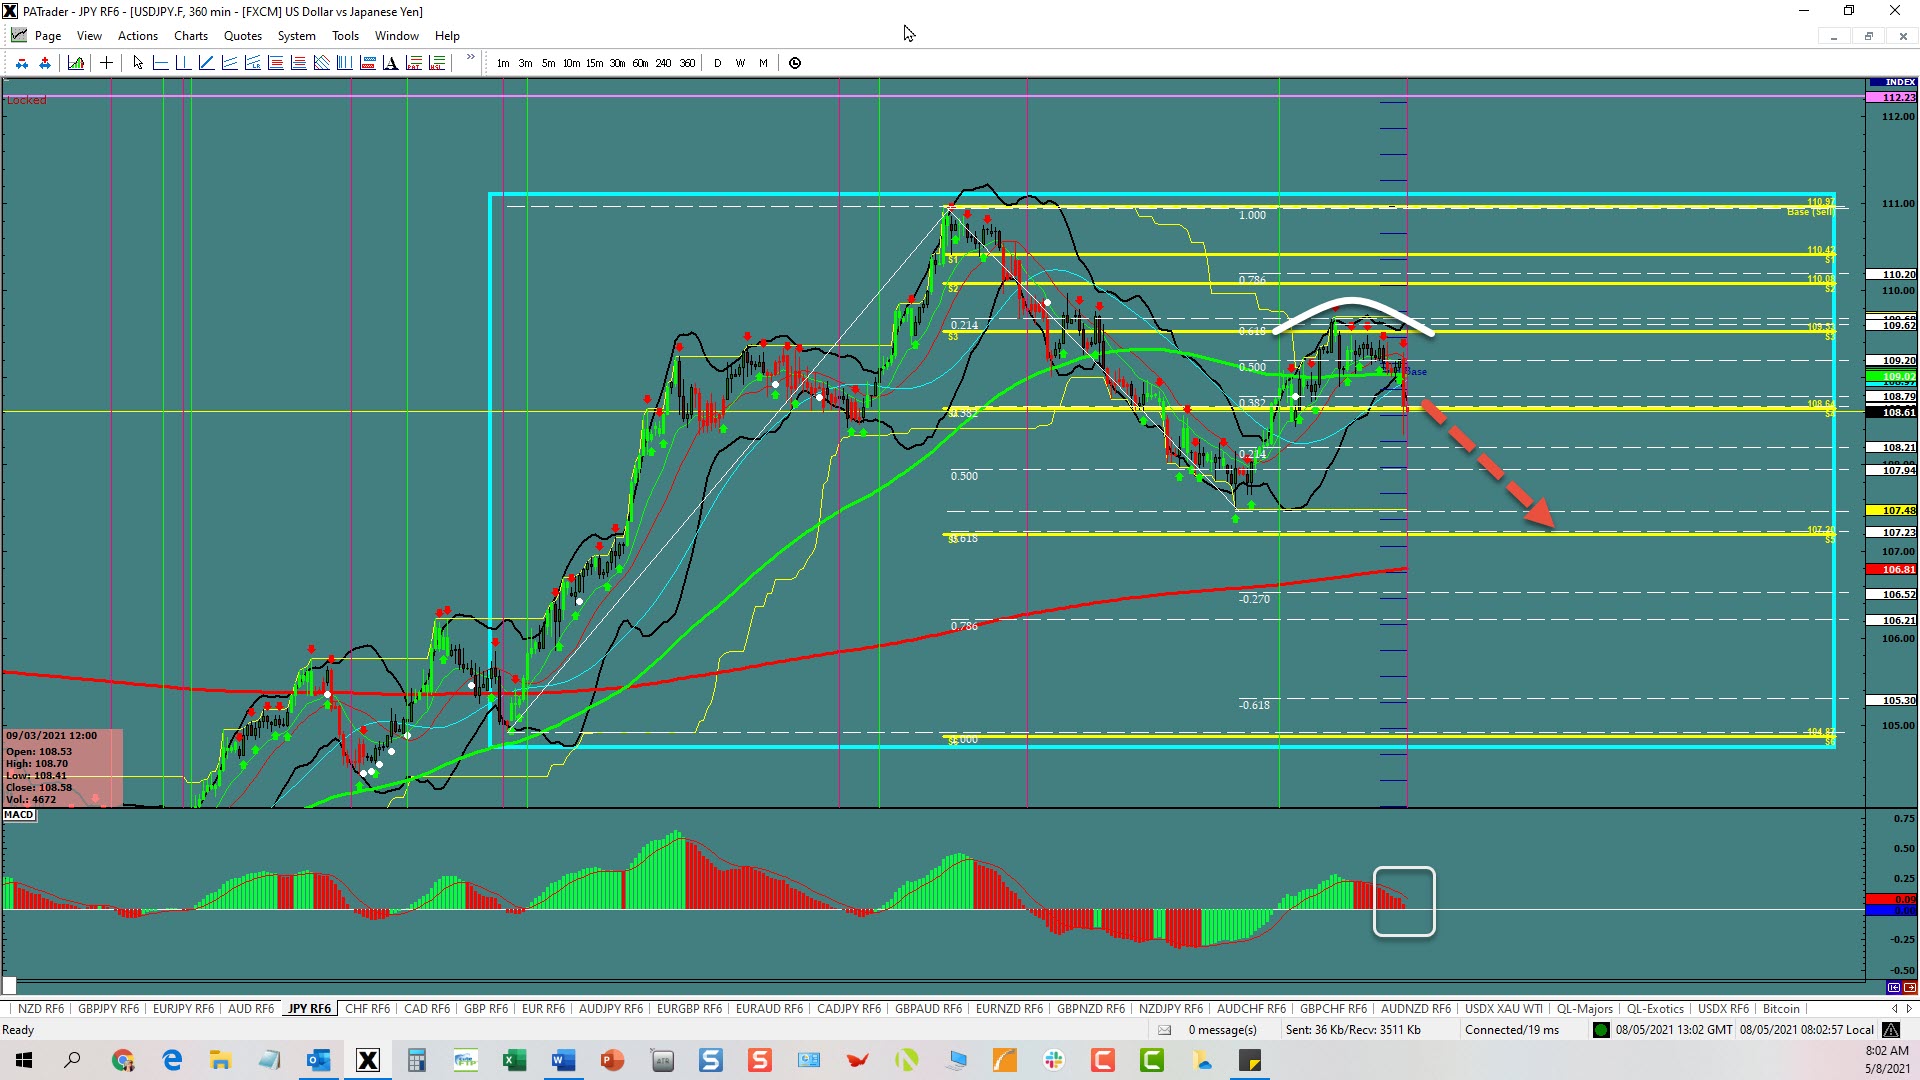Viewport: 1920px width, 1080px height.
Task: Select the crosshair cursor tool
Action: coord(106,63)
